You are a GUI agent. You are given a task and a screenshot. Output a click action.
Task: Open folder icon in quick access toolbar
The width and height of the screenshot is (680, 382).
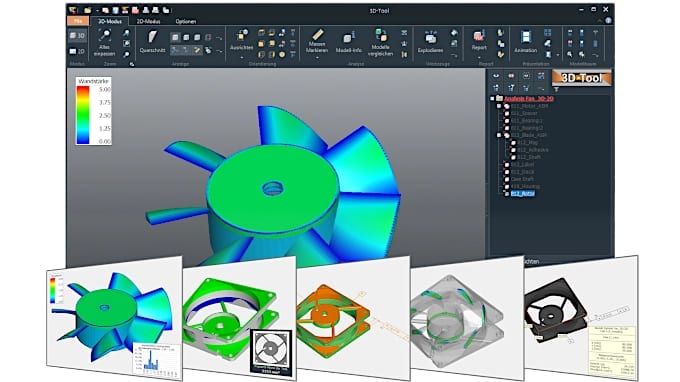coord(88,10)
